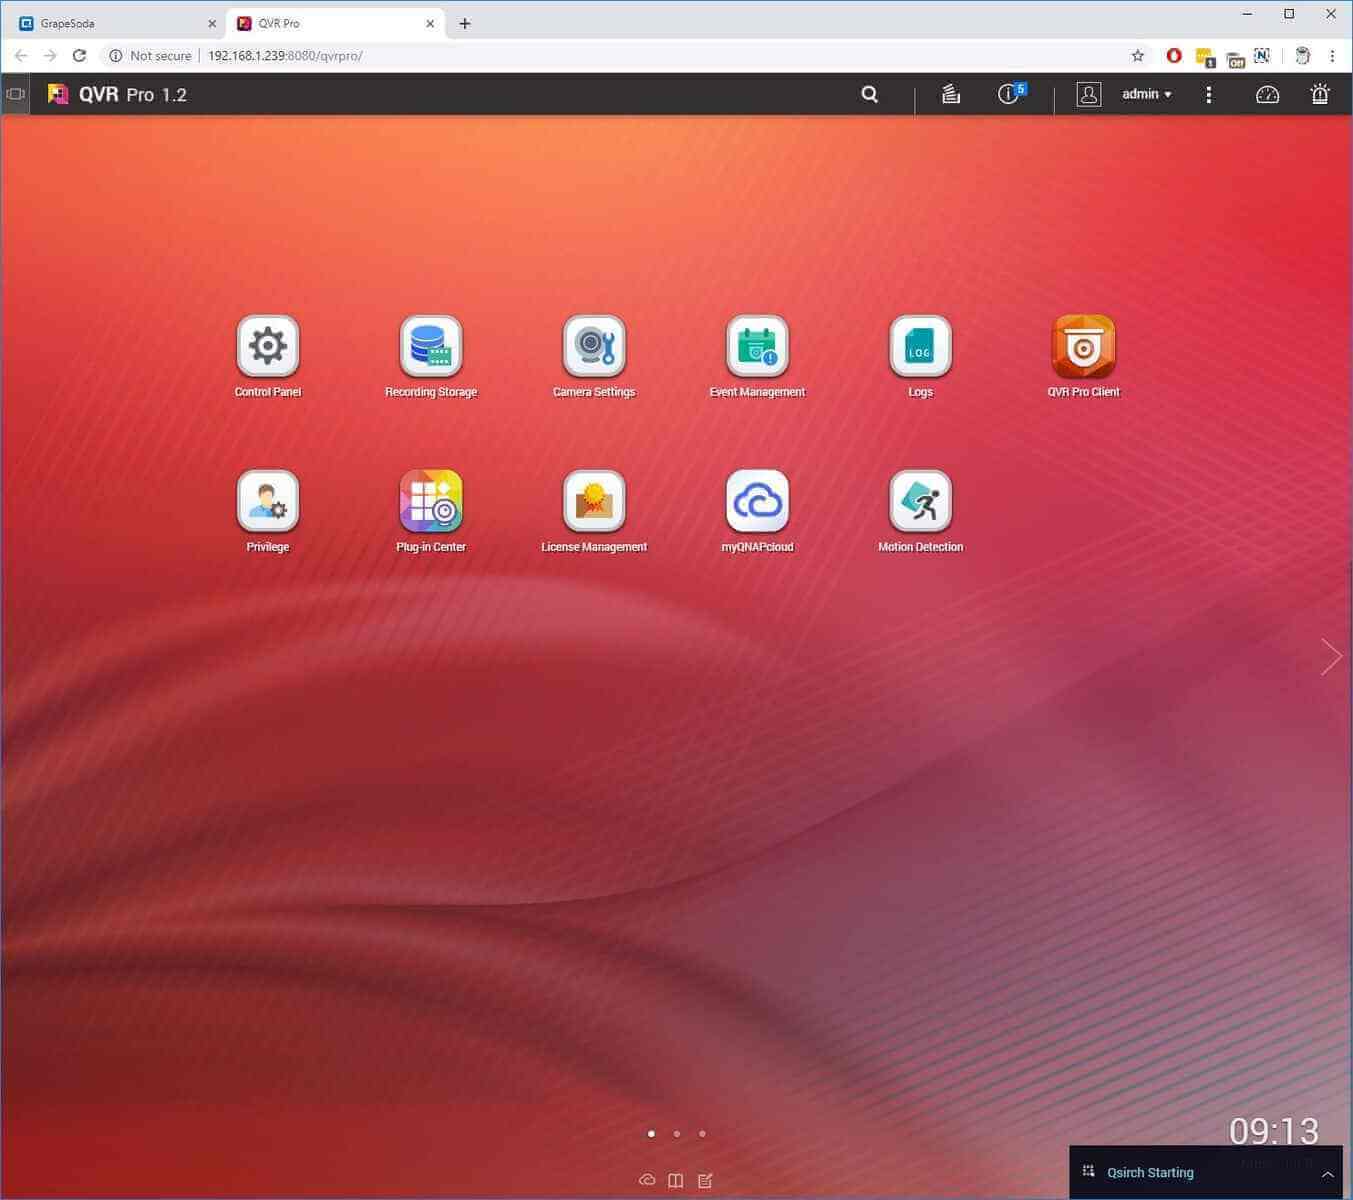Open the Control Panel app
This screenshot has height=1200, width=1353.
[x=267, y=347]
